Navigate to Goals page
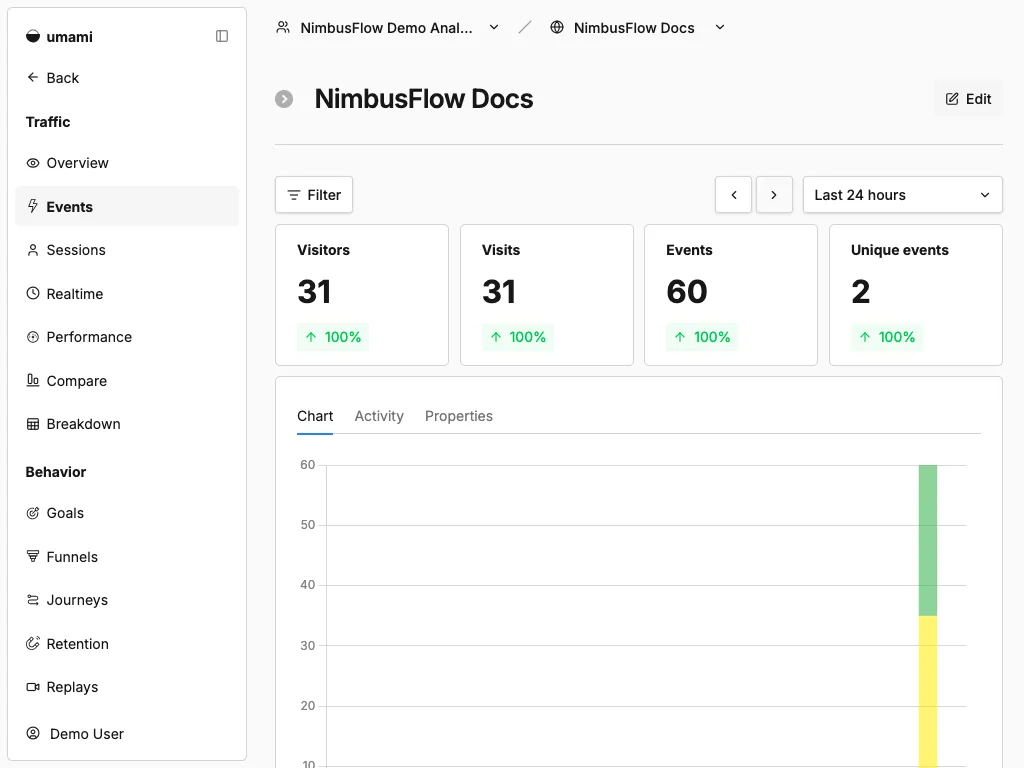The height and width of the screenshot is (768, 1024). [x=127, y=513]
